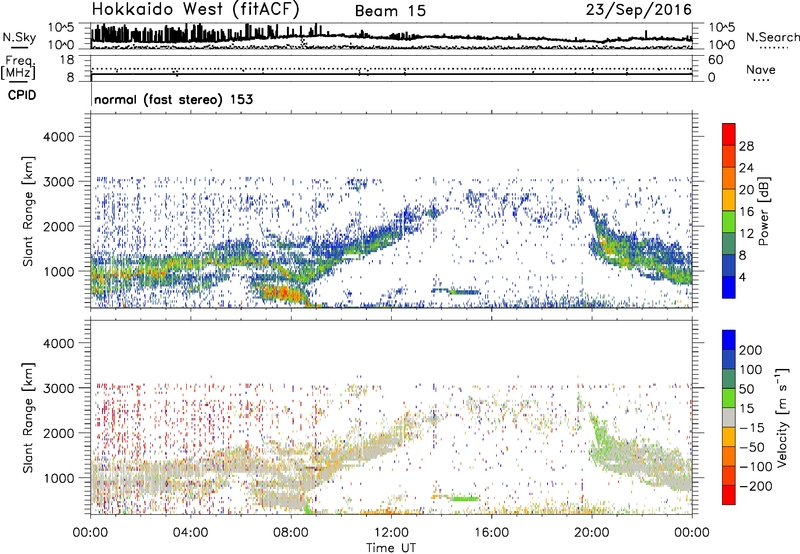Click the "Freq. [MHz]" axis label
The image size is (800, 554).
tap(18, 68)
